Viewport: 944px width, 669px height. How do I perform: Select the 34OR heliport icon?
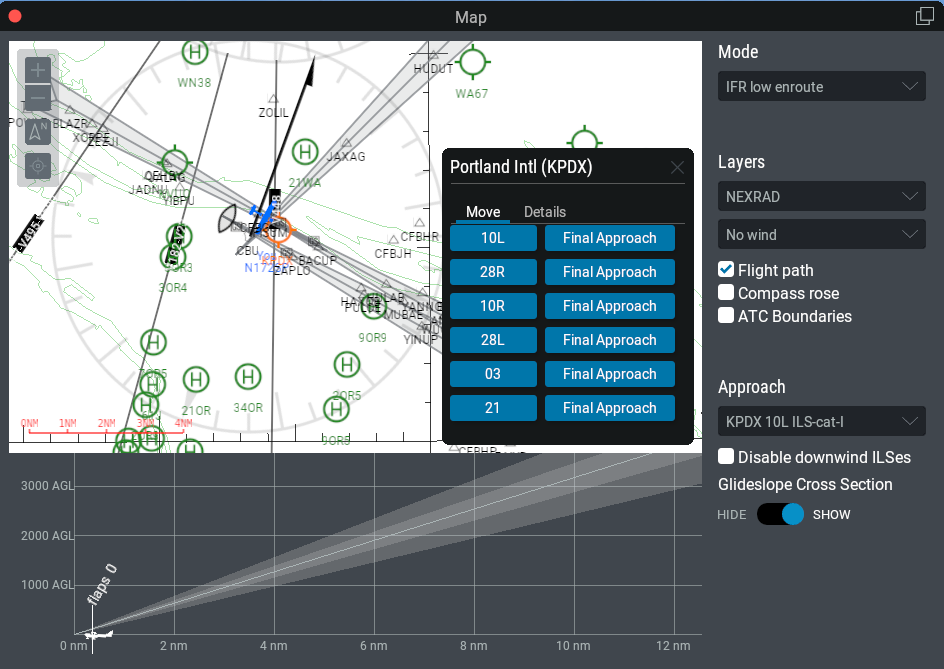point(248,377)
